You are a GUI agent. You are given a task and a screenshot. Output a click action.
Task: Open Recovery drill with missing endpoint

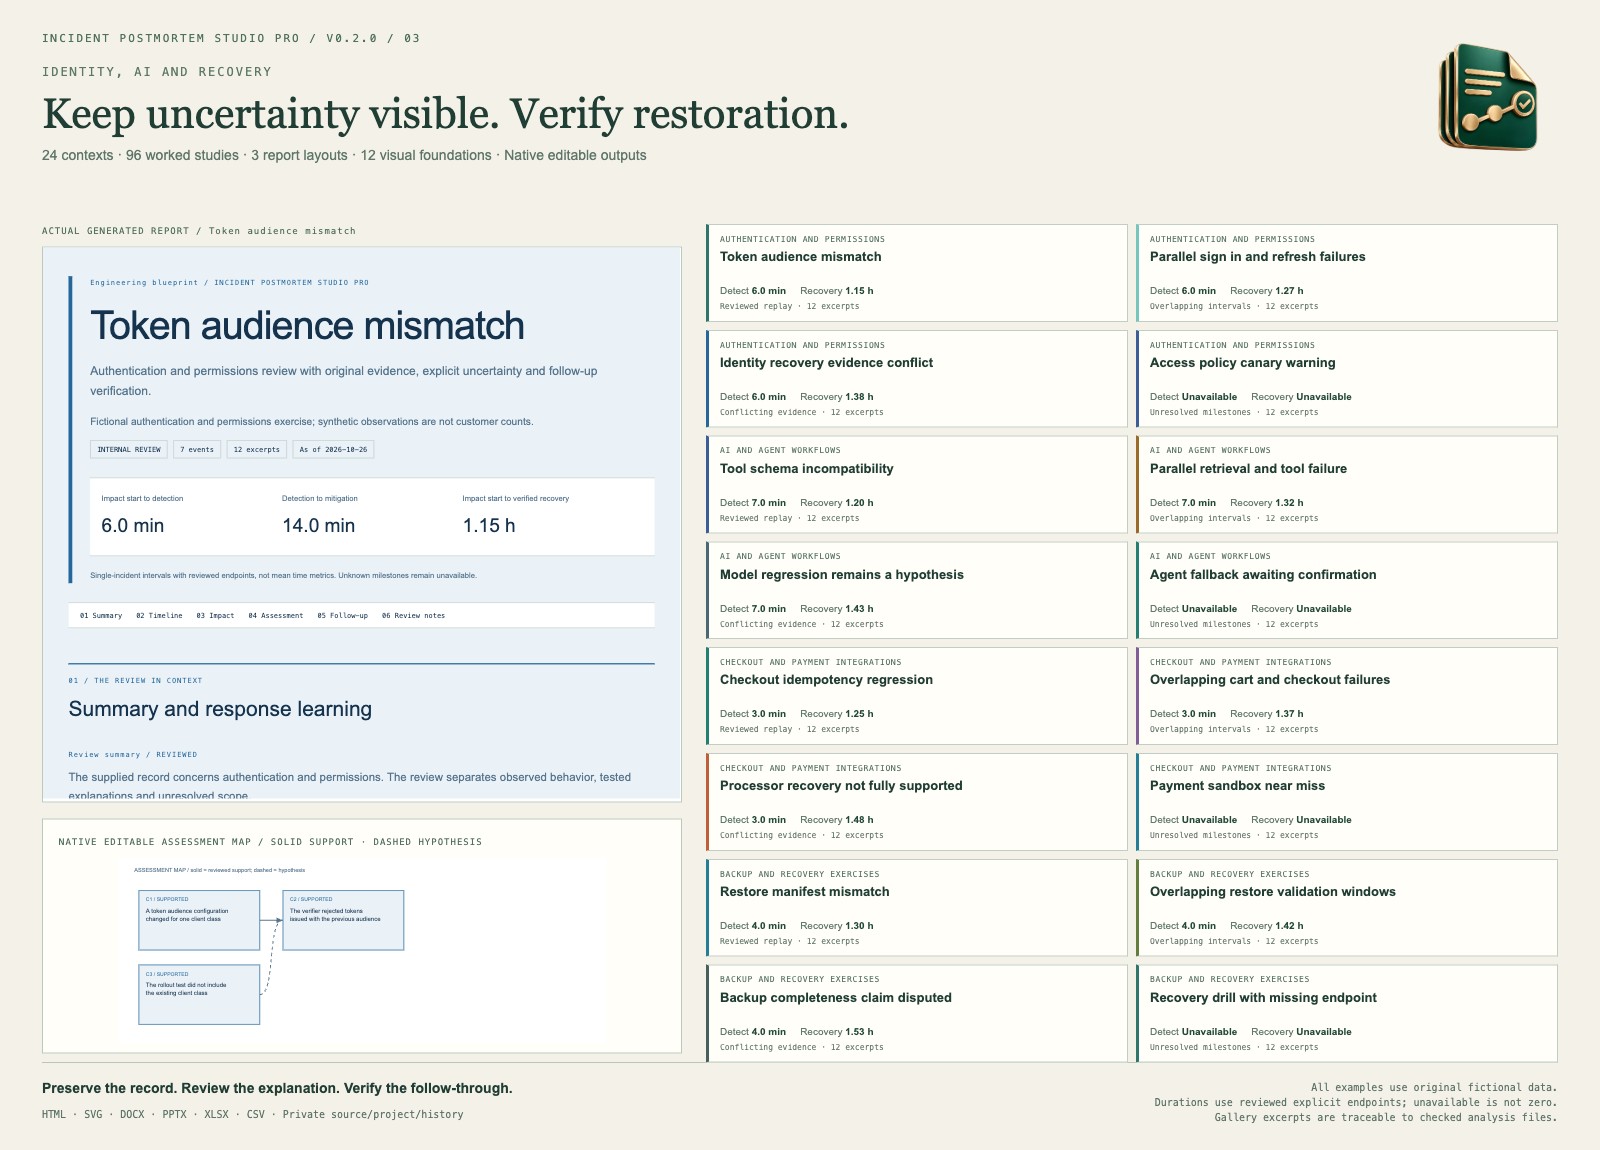tap(1346, 1014)
